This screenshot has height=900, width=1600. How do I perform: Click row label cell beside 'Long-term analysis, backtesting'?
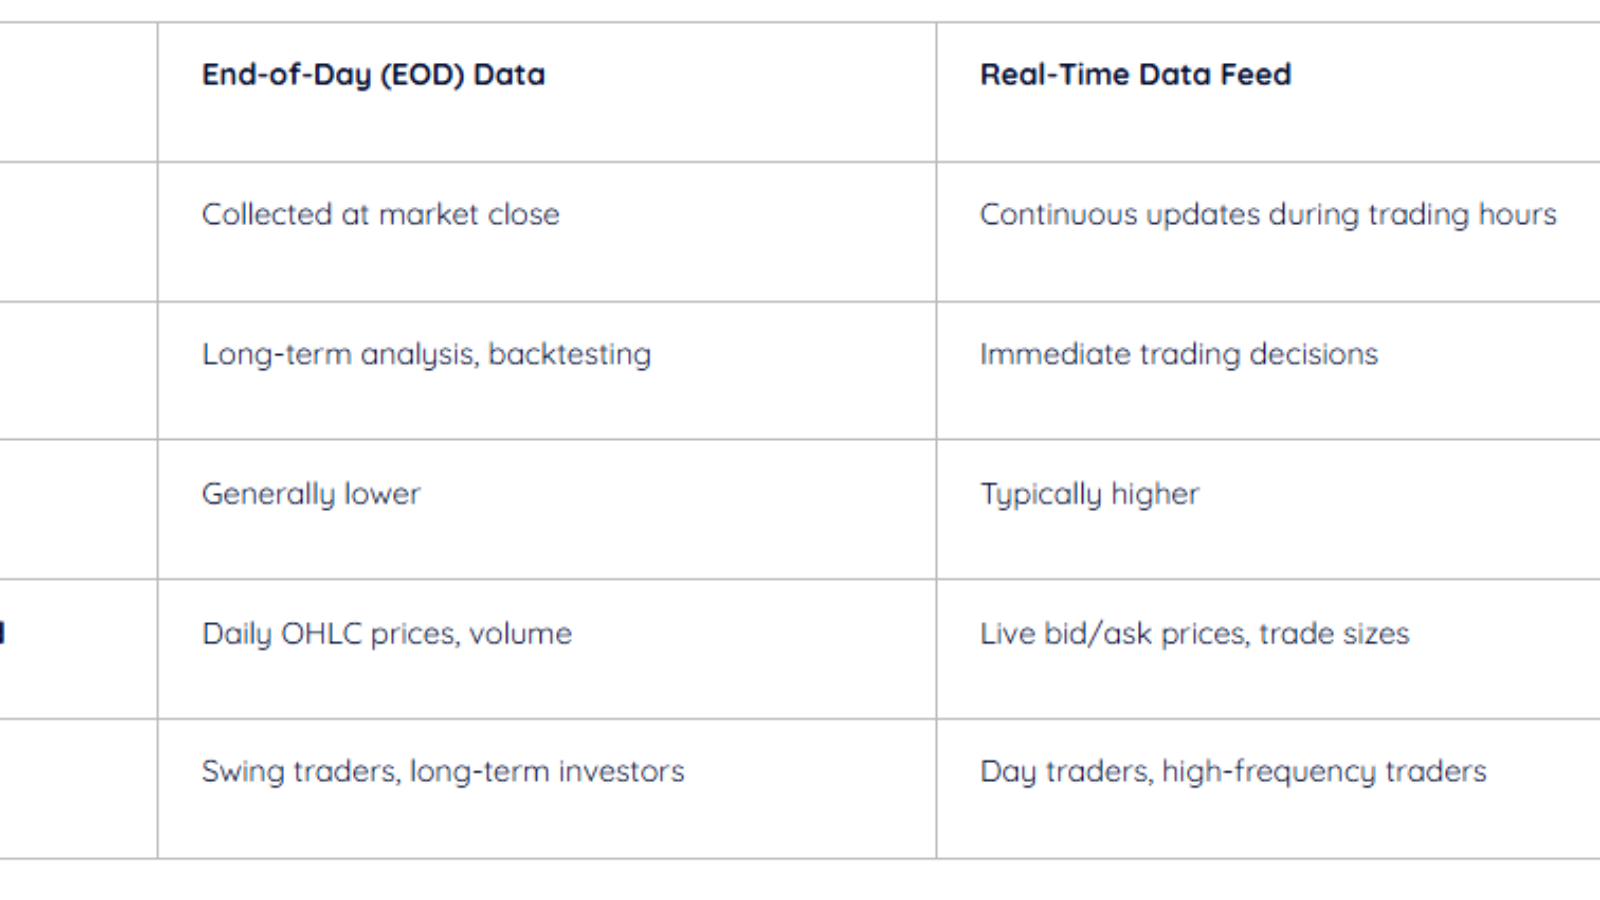click(78, 371)
